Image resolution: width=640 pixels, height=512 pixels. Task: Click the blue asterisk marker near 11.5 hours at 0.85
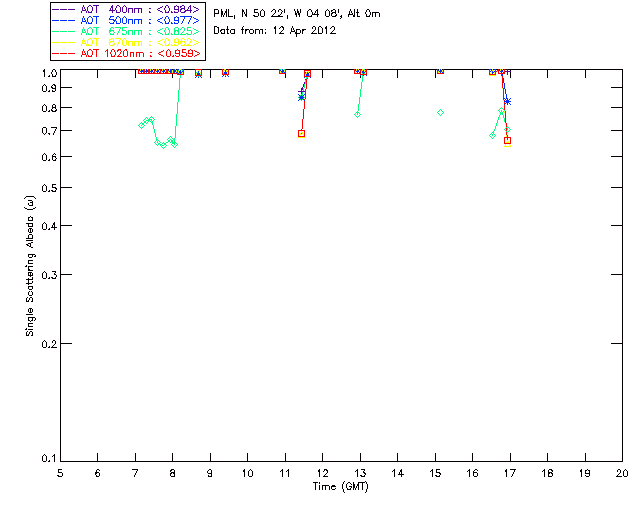[301, 97]
